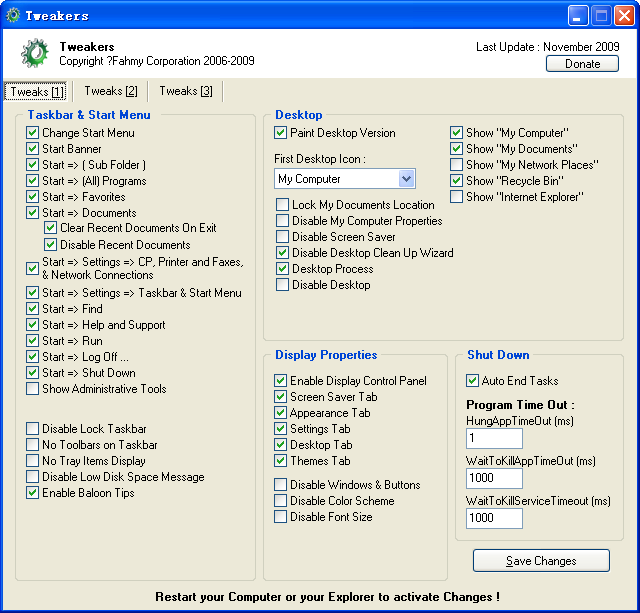Close the Tweakers window

point(624,16)
